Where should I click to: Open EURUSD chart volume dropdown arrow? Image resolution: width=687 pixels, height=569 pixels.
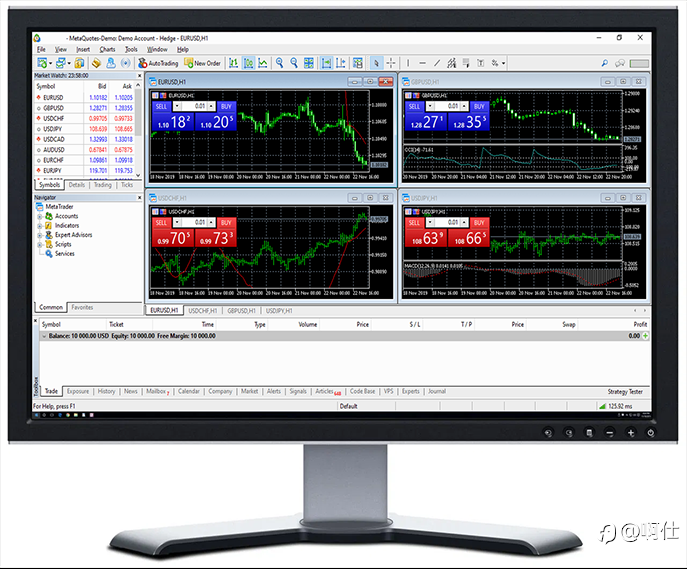(x=177, y=106)
